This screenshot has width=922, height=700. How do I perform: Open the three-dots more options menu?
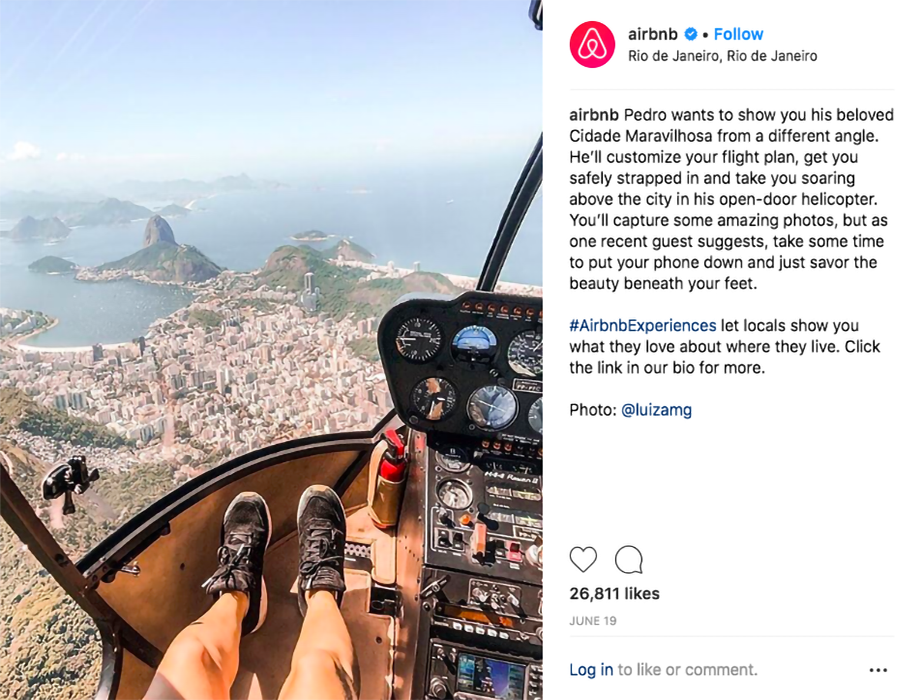[878, 670]
